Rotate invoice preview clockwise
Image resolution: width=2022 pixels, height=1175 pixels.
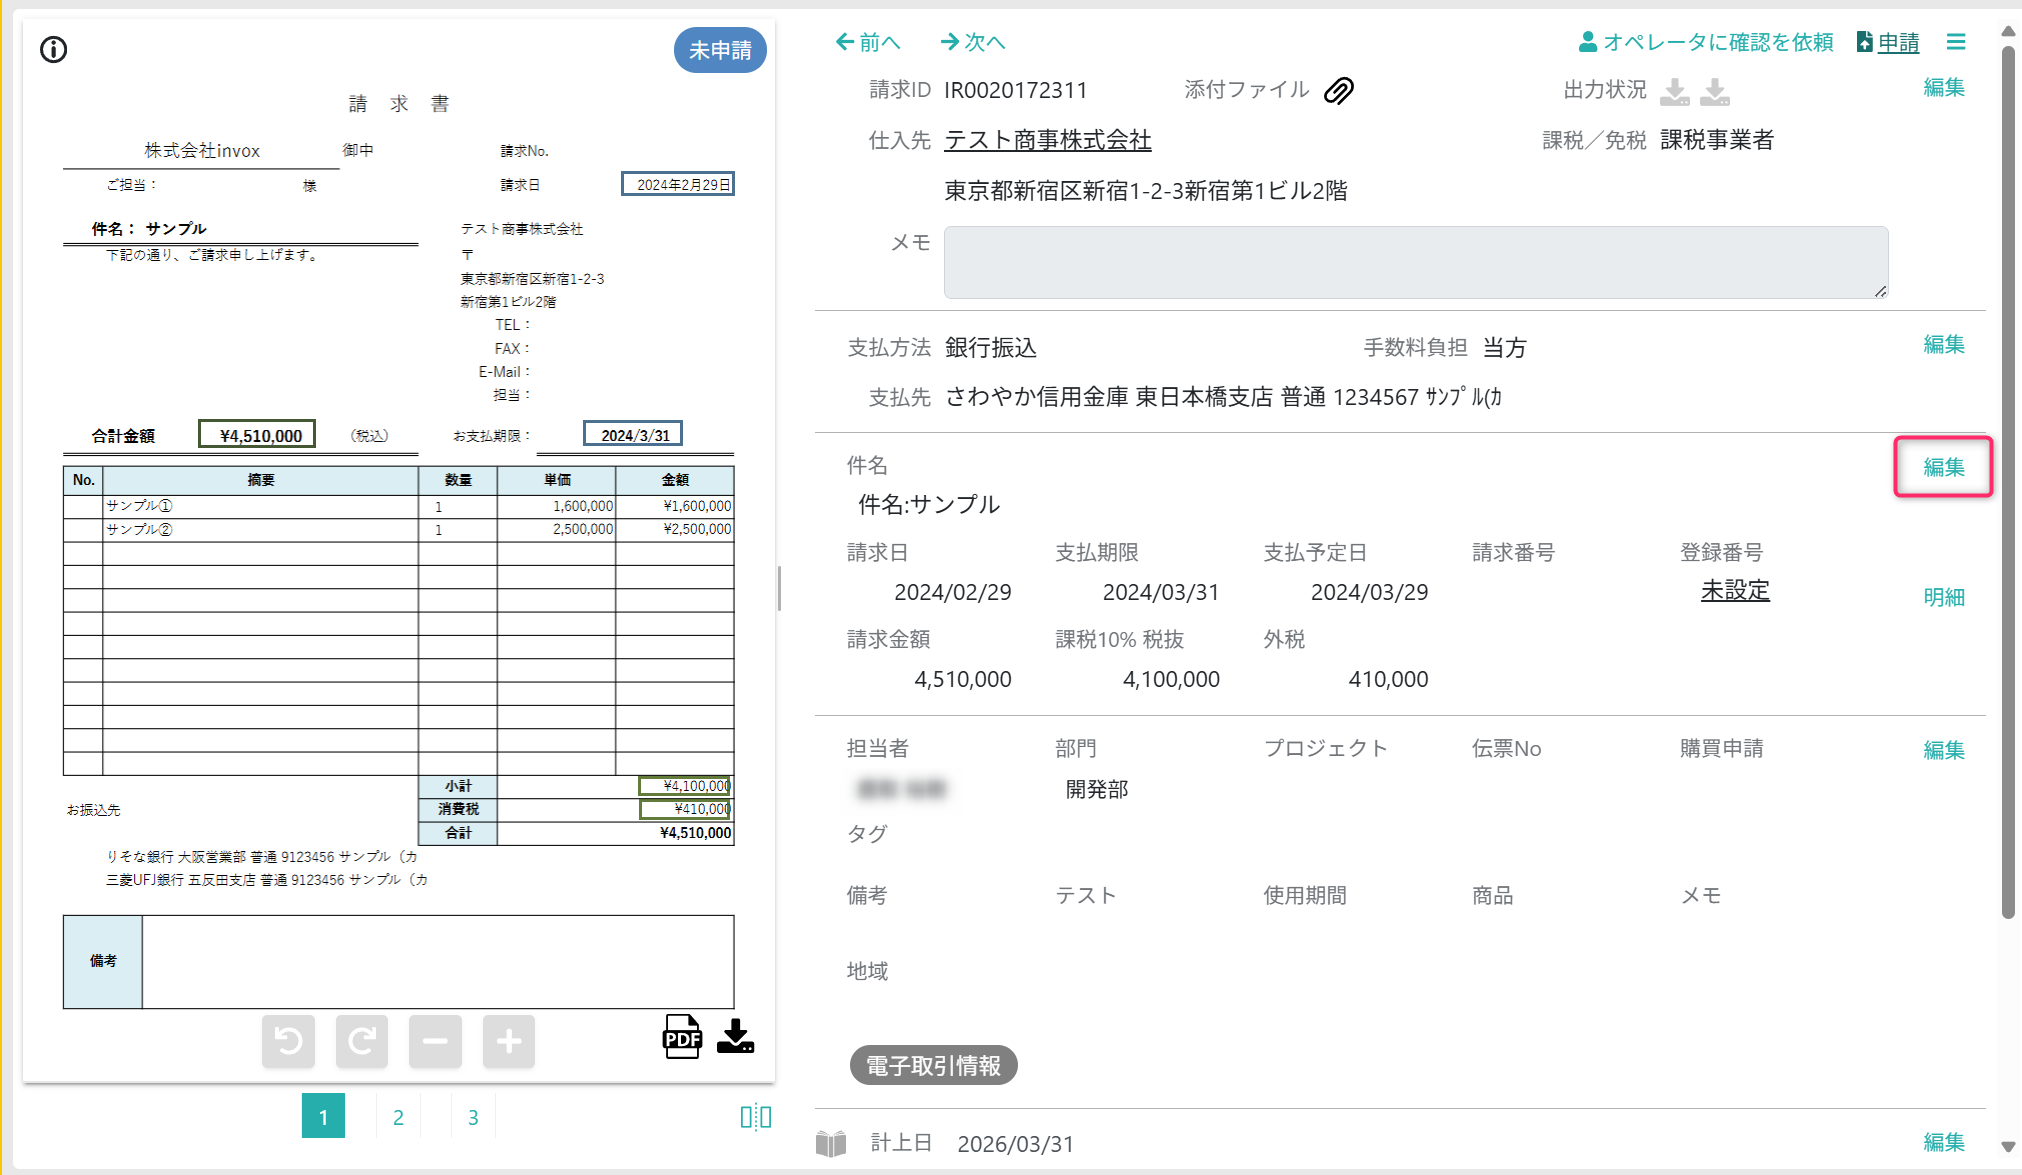point(362,1041)
